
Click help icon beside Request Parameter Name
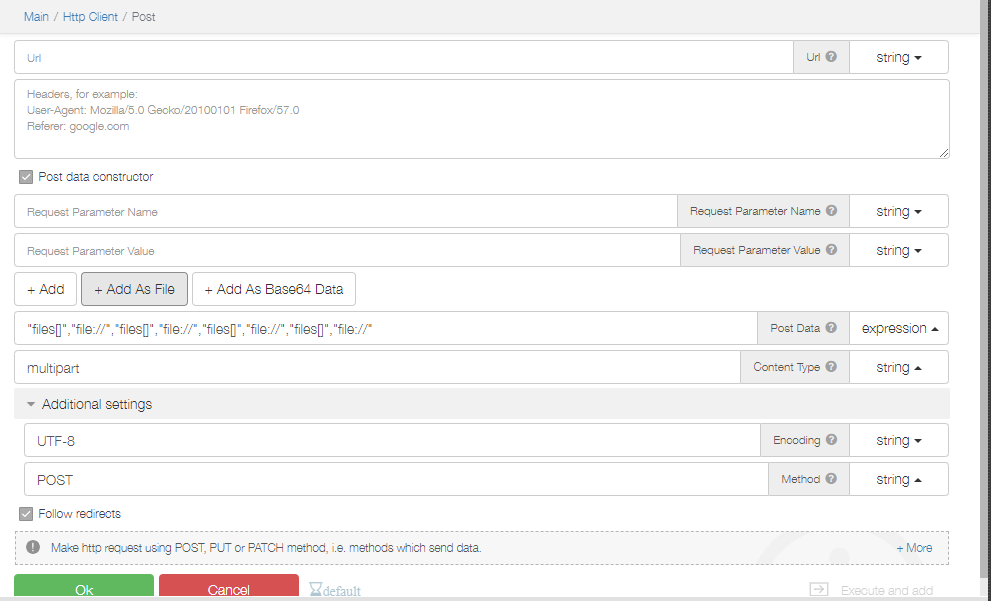tap(831, 212)
